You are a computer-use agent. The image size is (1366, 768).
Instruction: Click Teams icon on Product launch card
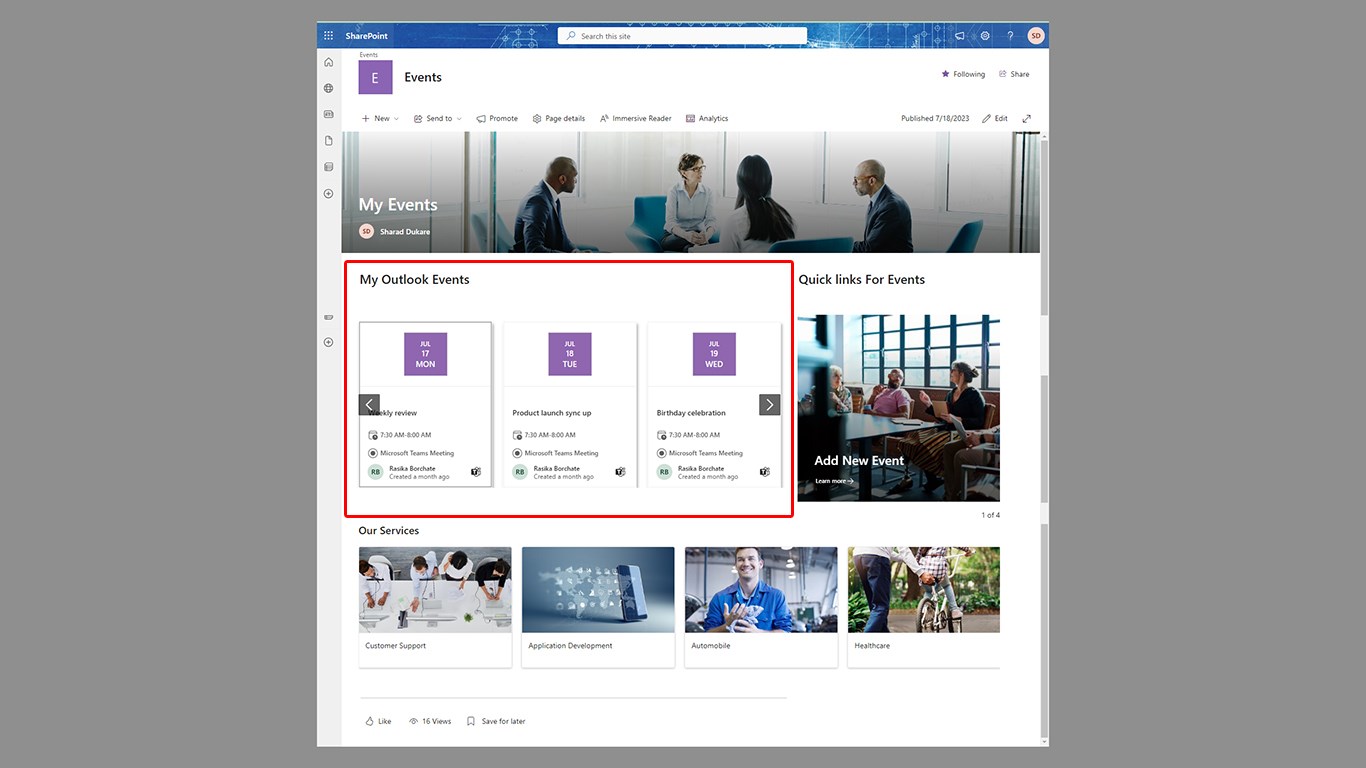pos(620,472)
